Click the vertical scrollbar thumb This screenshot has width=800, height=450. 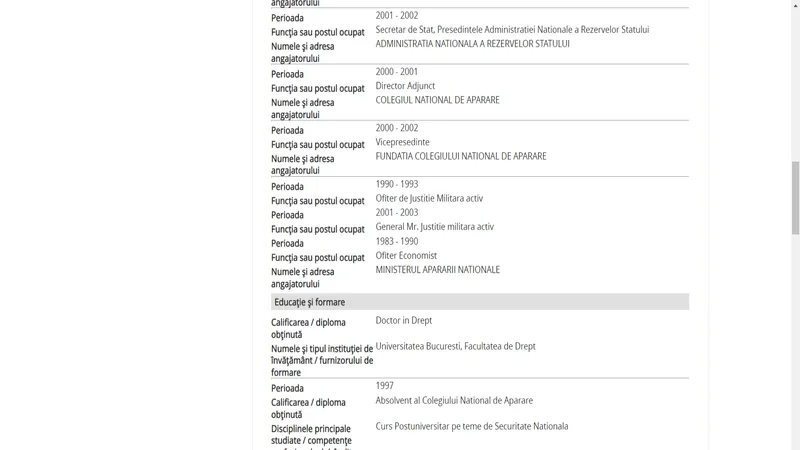point(795,197)
